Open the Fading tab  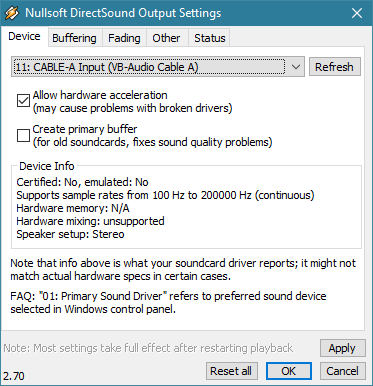coord(124,38)
